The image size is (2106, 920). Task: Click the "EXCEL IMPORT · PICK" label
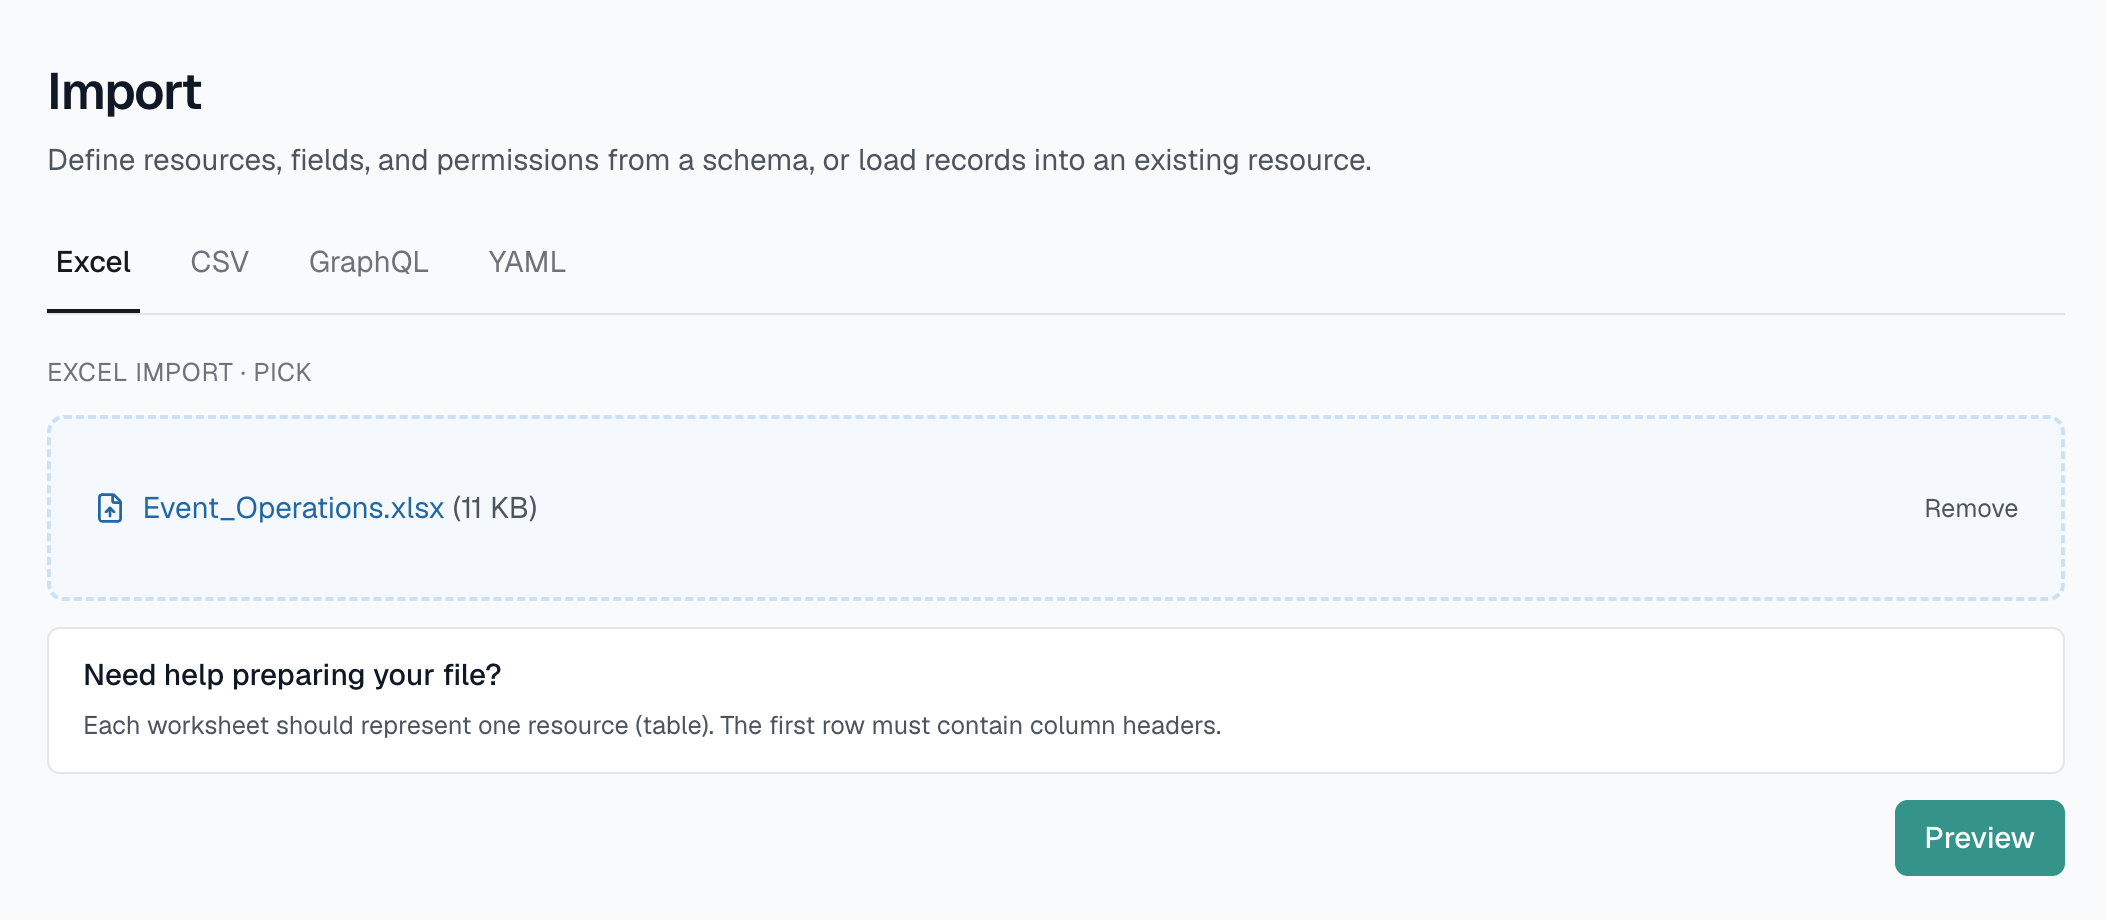pos(179,372)
